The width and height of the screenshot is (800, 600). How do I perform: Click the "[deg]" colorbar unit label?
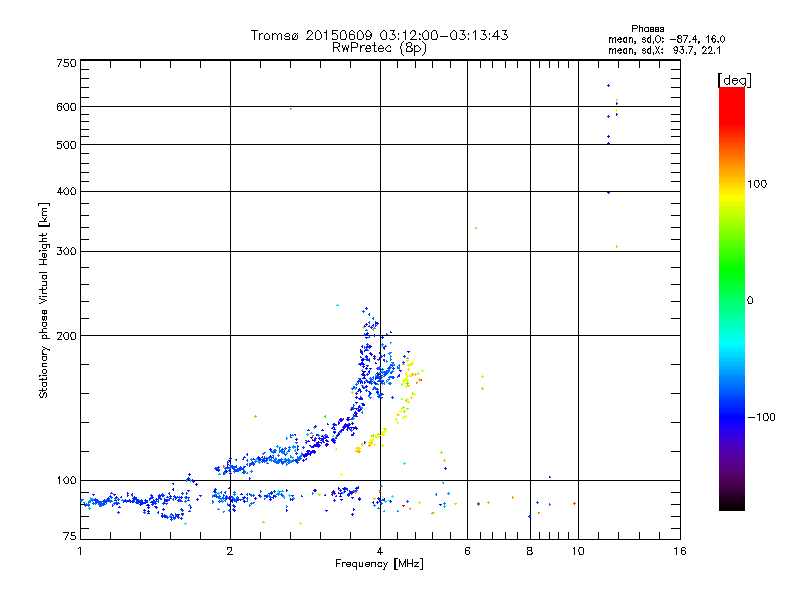click(734, 80)
